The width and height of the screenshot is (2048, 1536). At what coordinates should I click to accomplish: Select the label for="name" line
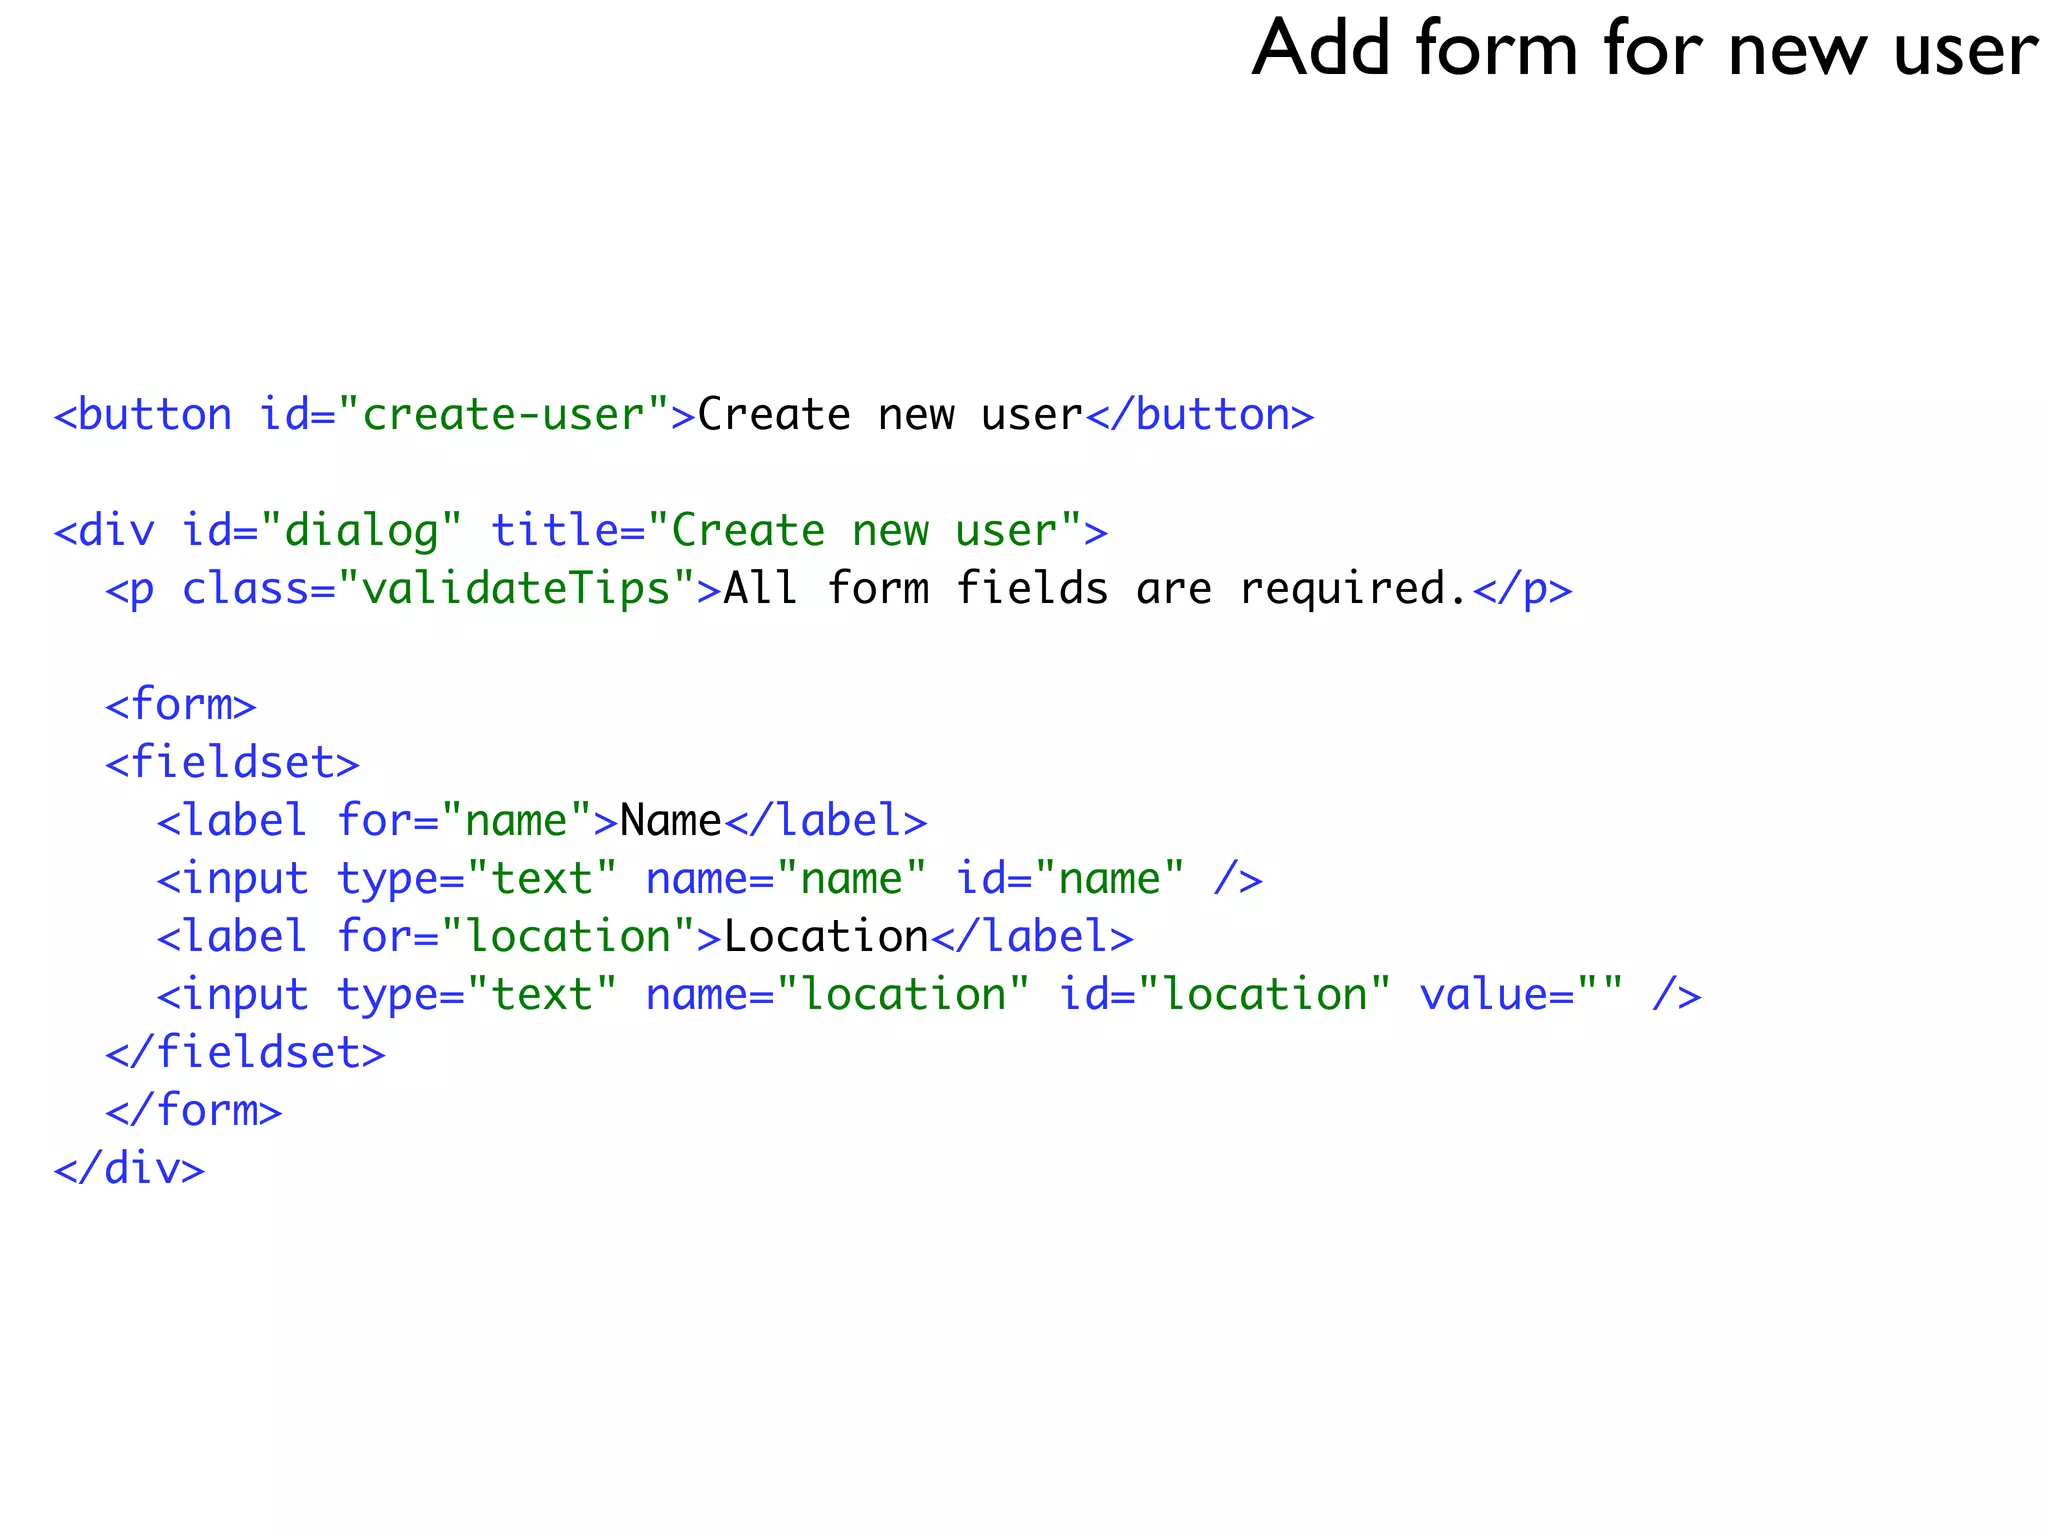tap(542, 820)
